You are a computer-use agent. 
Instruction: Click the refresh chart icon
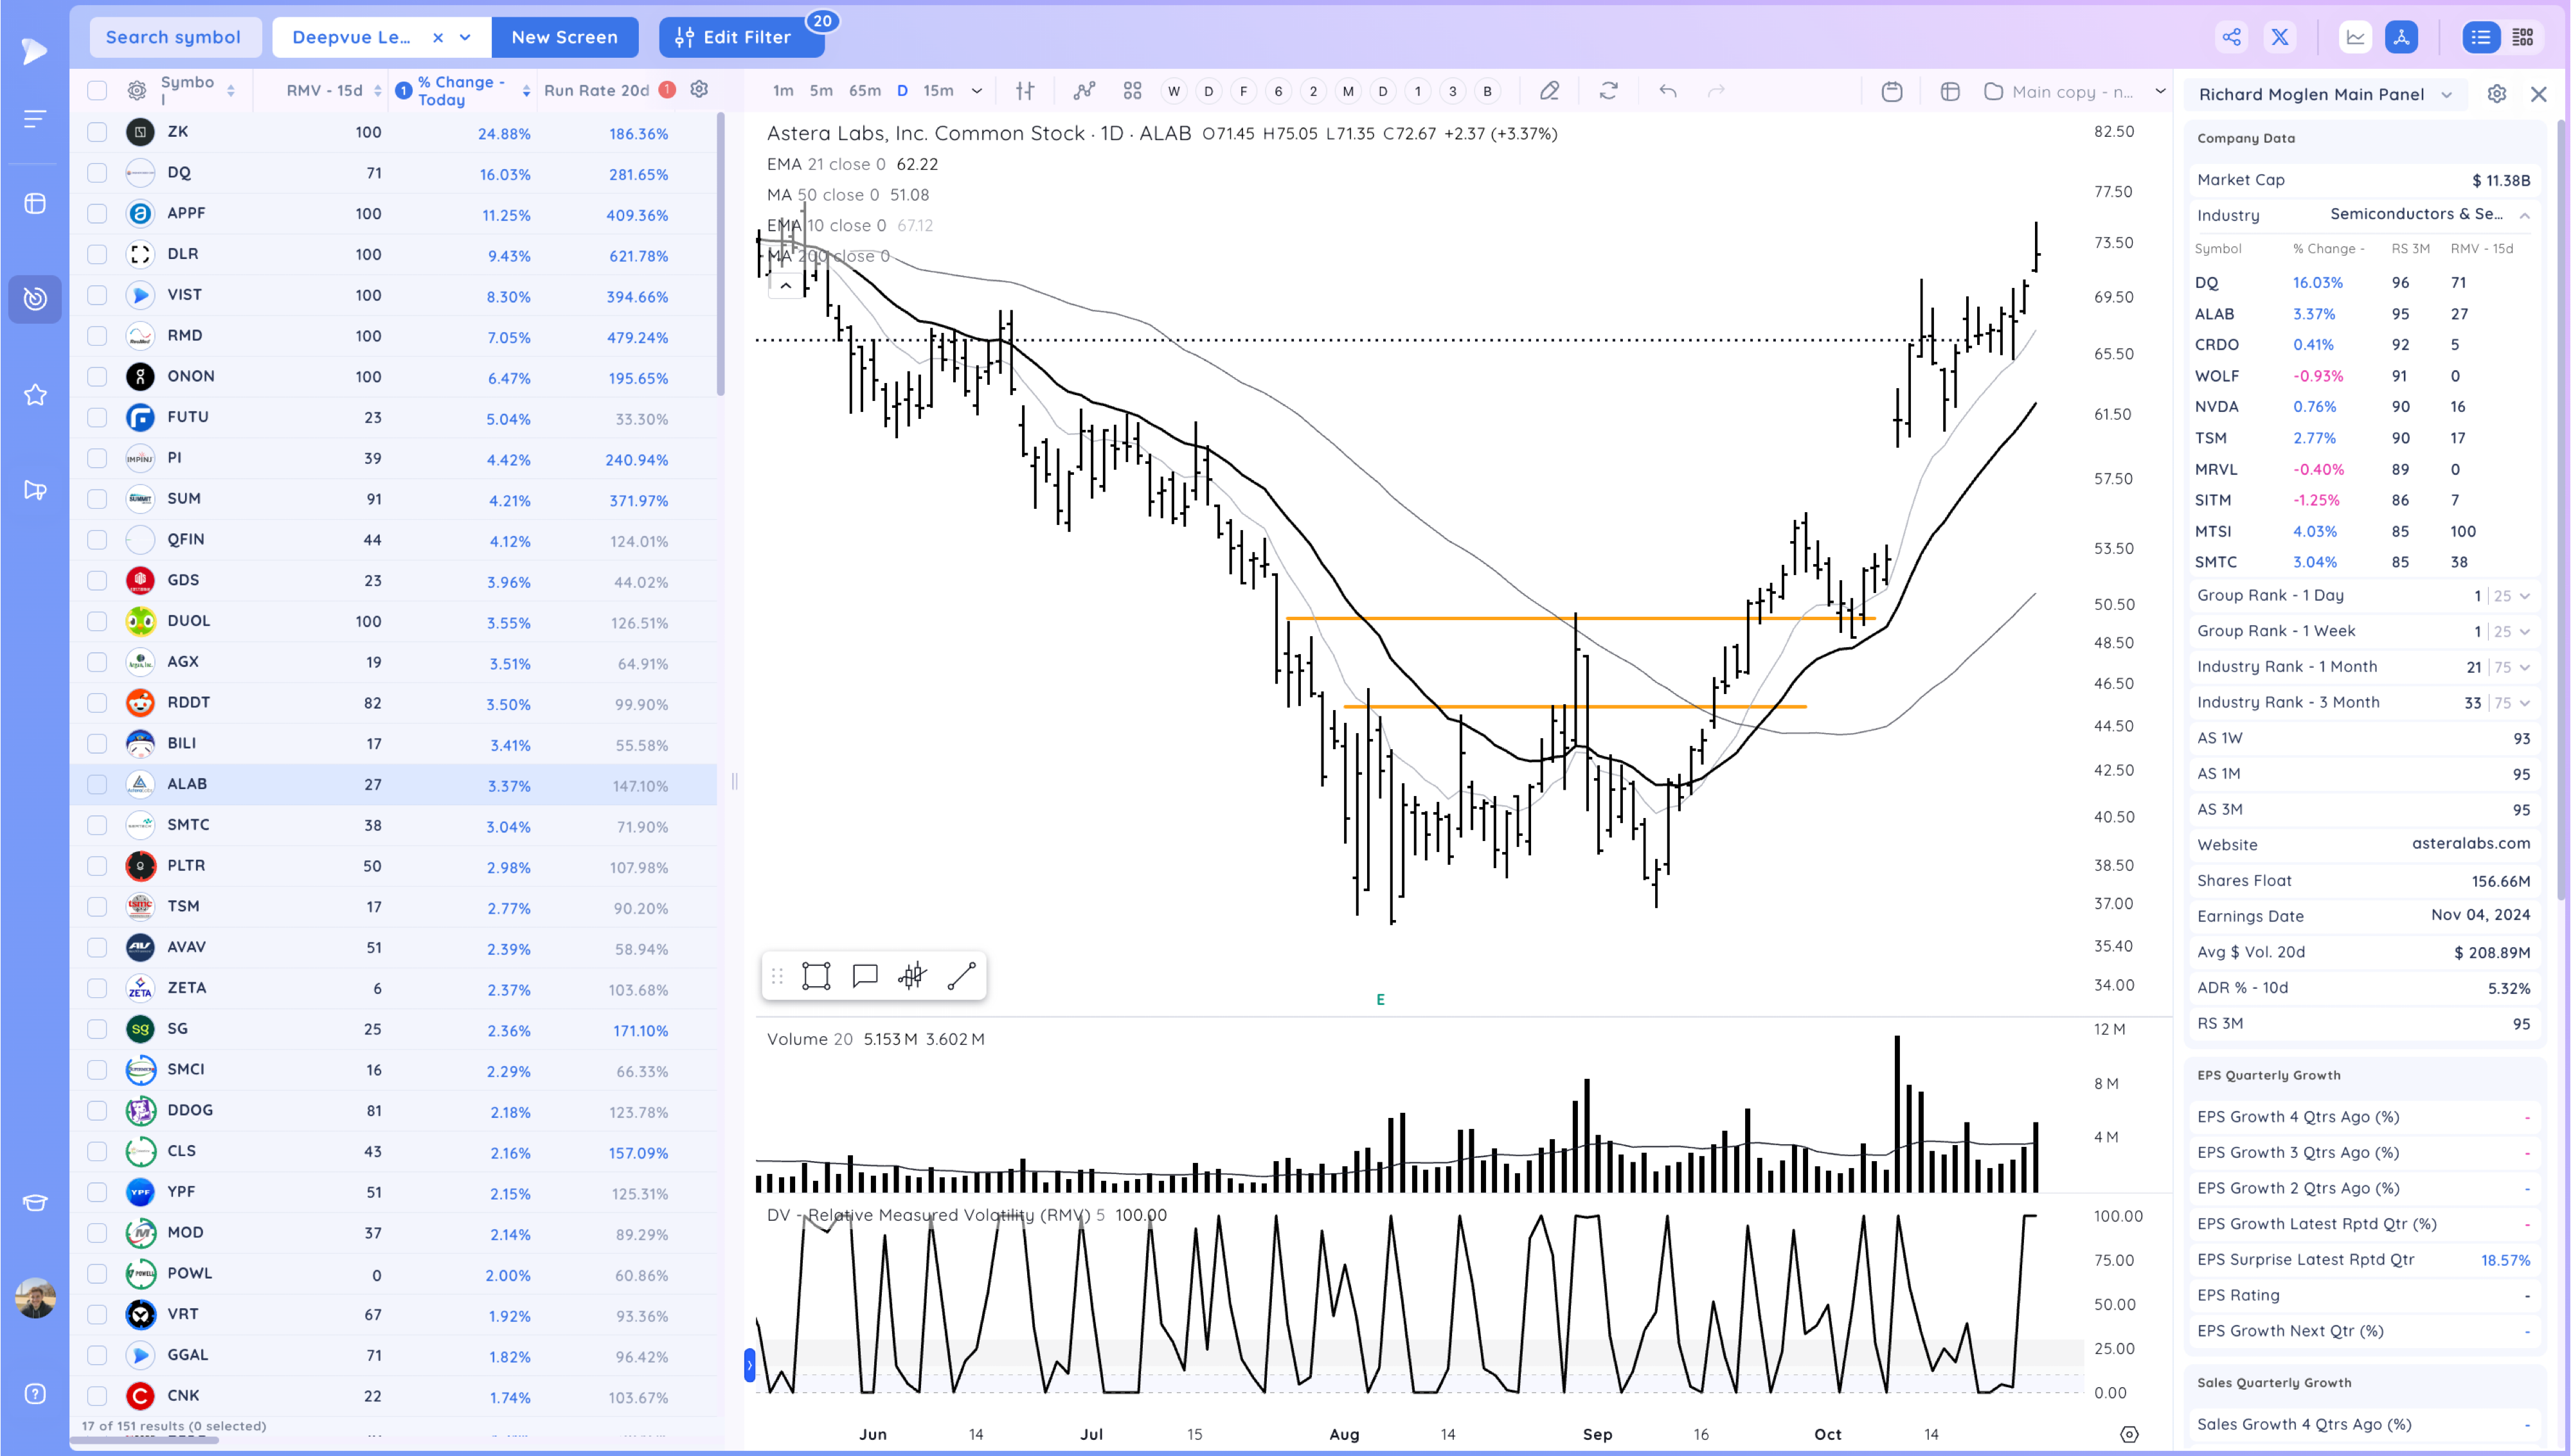point(1608,91)
